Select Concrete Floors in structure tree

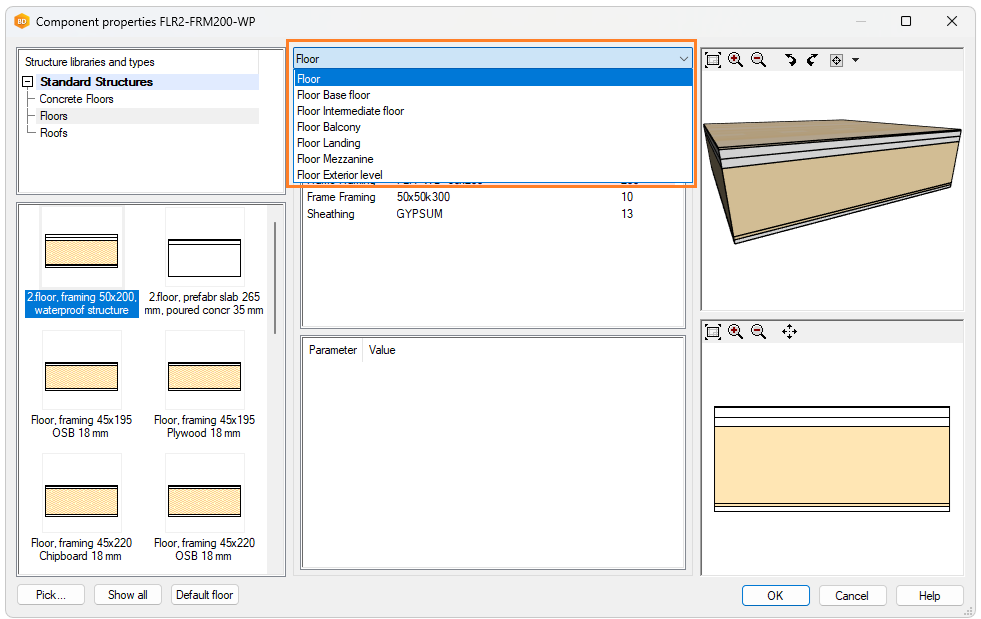tap(76, 99)
